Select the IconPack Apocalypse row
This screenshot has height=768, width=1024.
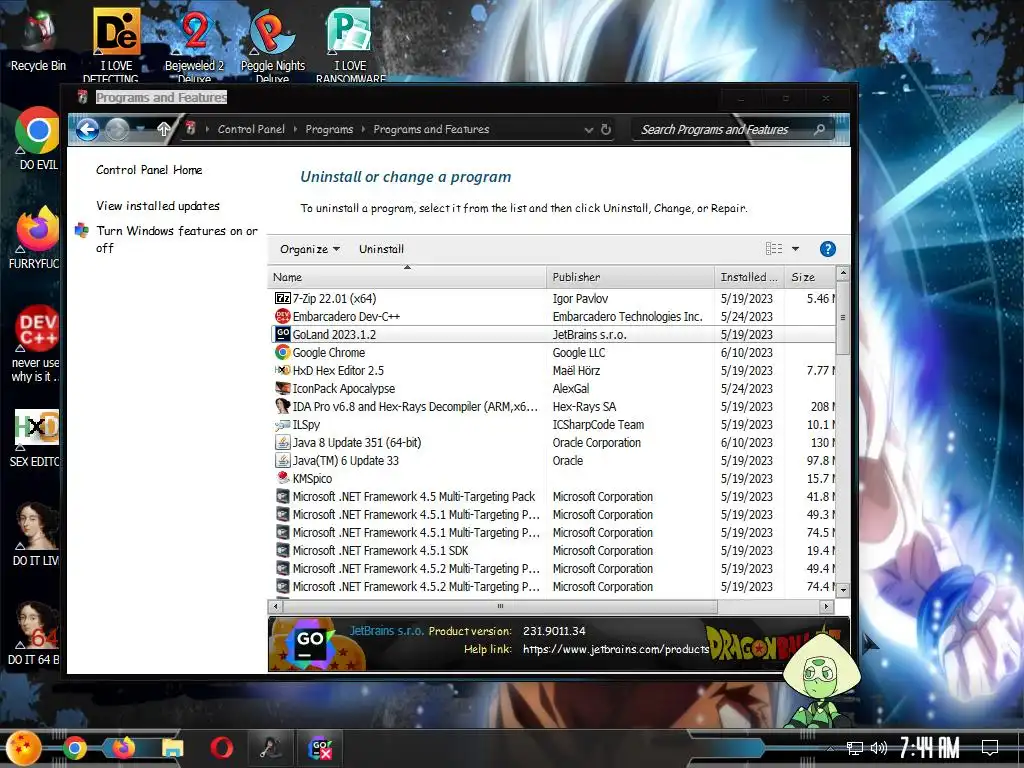tap(552, 389)
